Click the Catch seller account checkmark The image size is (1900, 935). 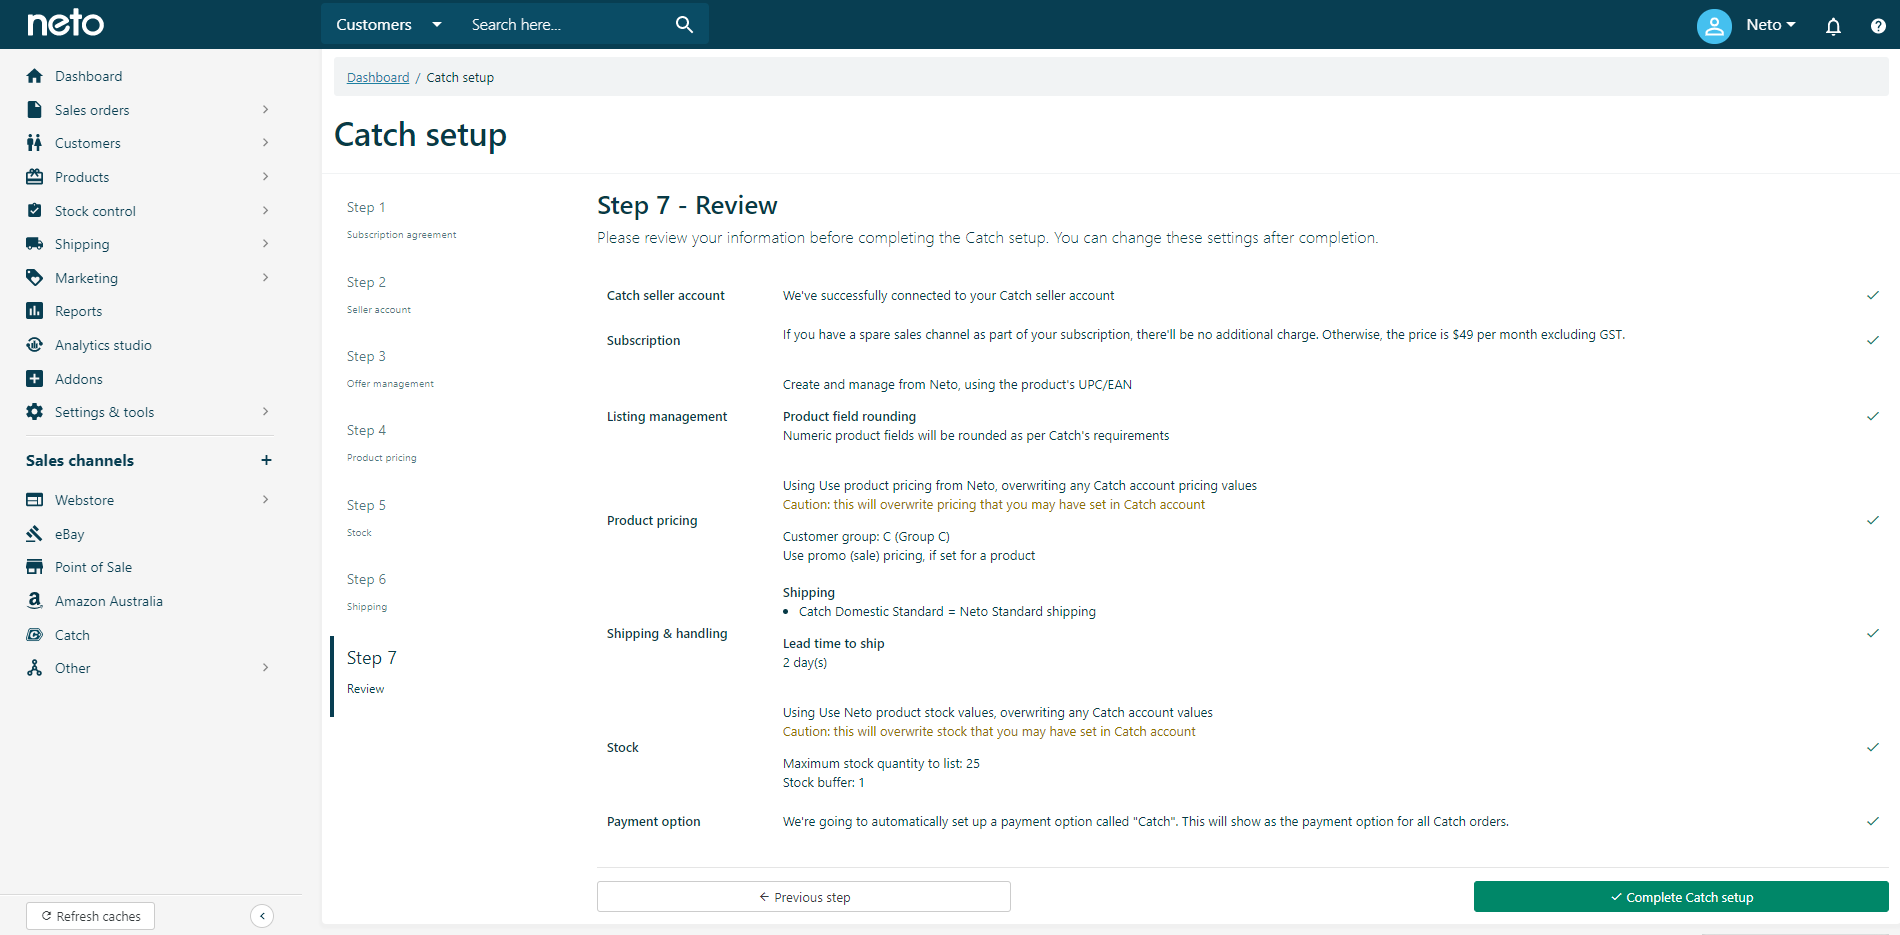[1873, 295]
